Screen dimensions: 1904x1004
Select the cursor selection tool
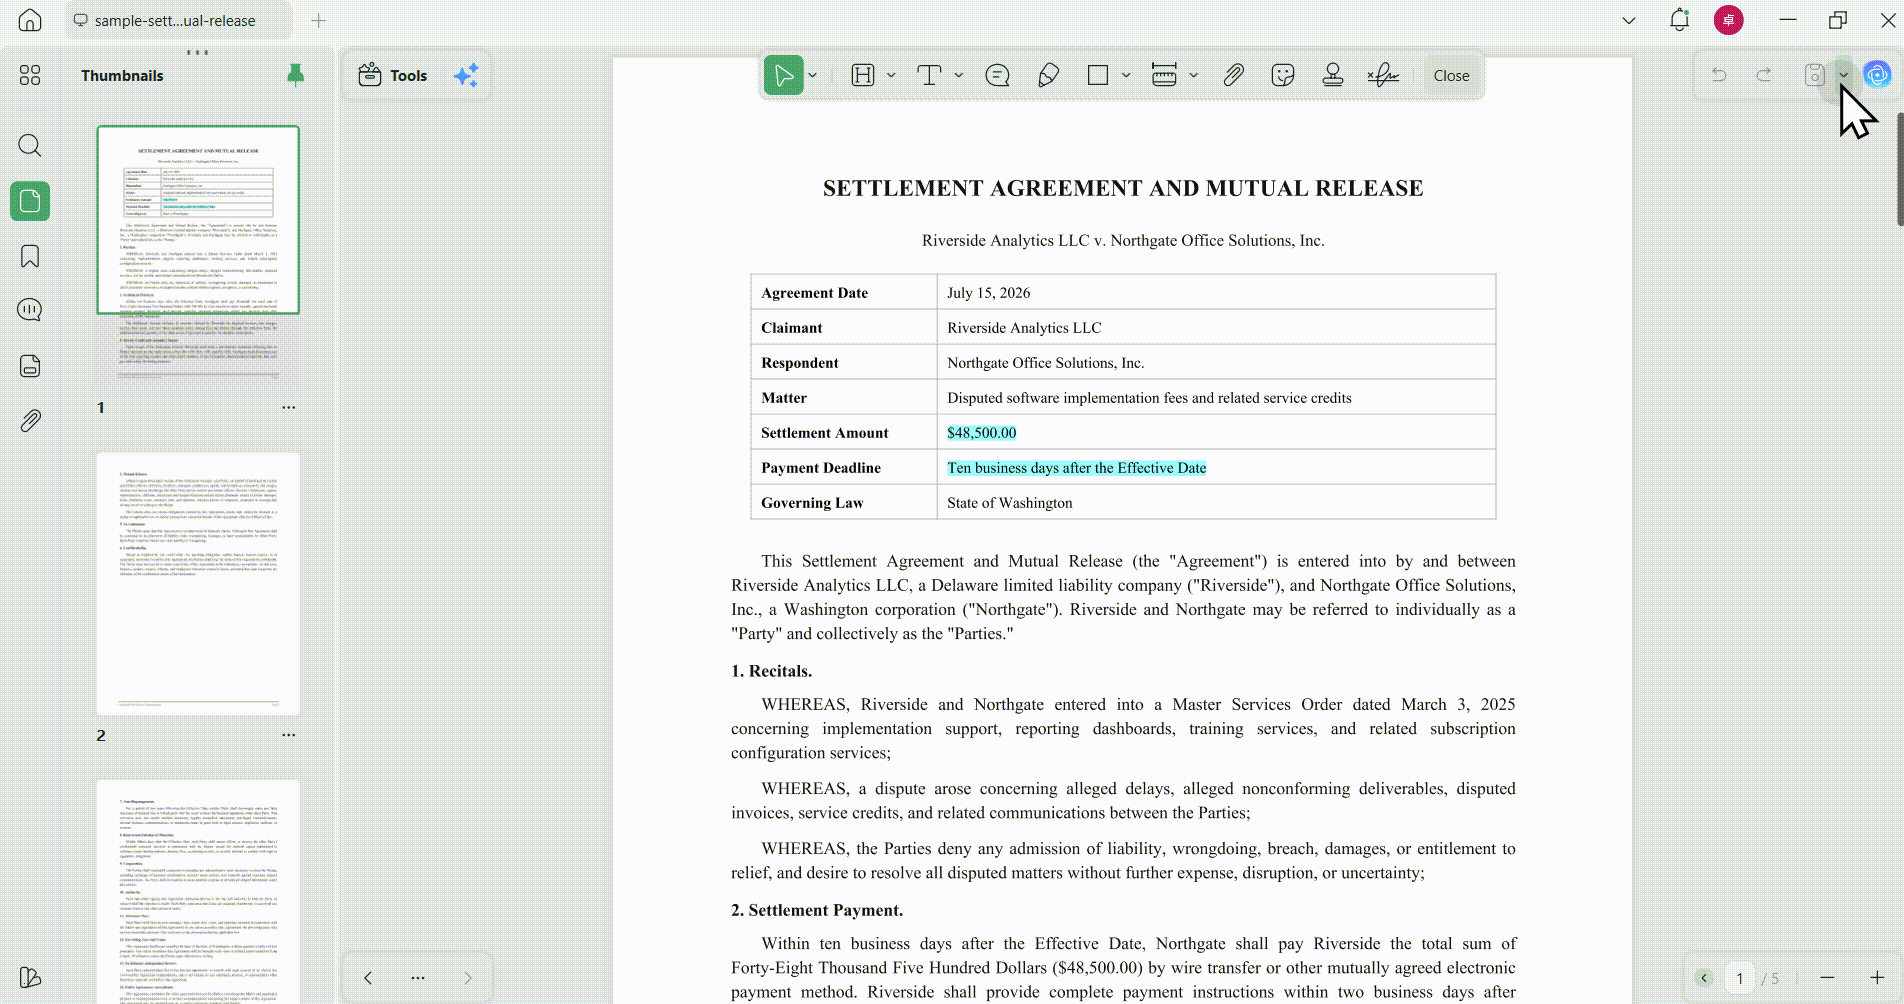784,75
